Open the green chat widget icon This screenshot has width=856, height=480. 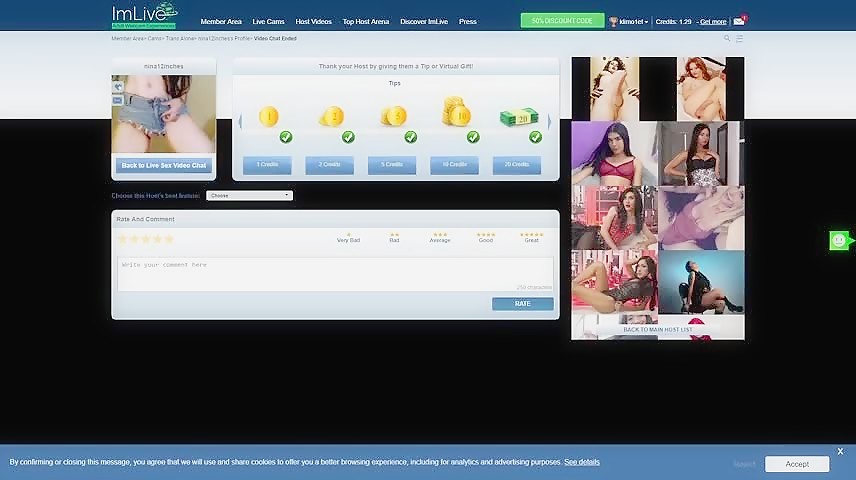tap(839, 240)
